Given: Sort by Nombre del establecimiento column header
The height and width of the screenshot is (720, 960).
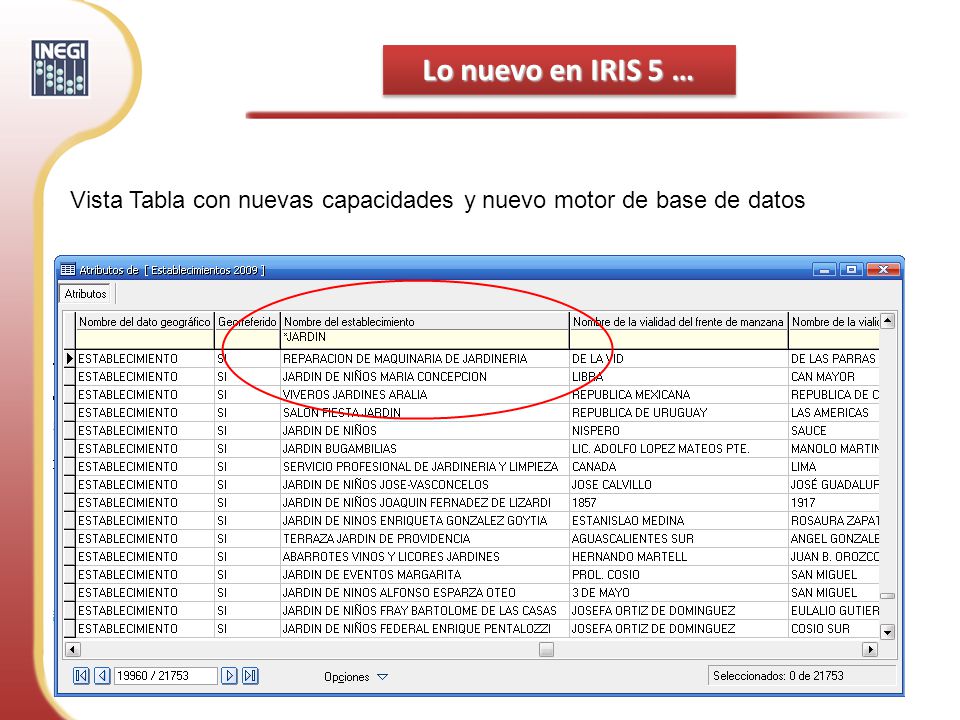Looking at the screenshot, I should [x=424, y=321].
